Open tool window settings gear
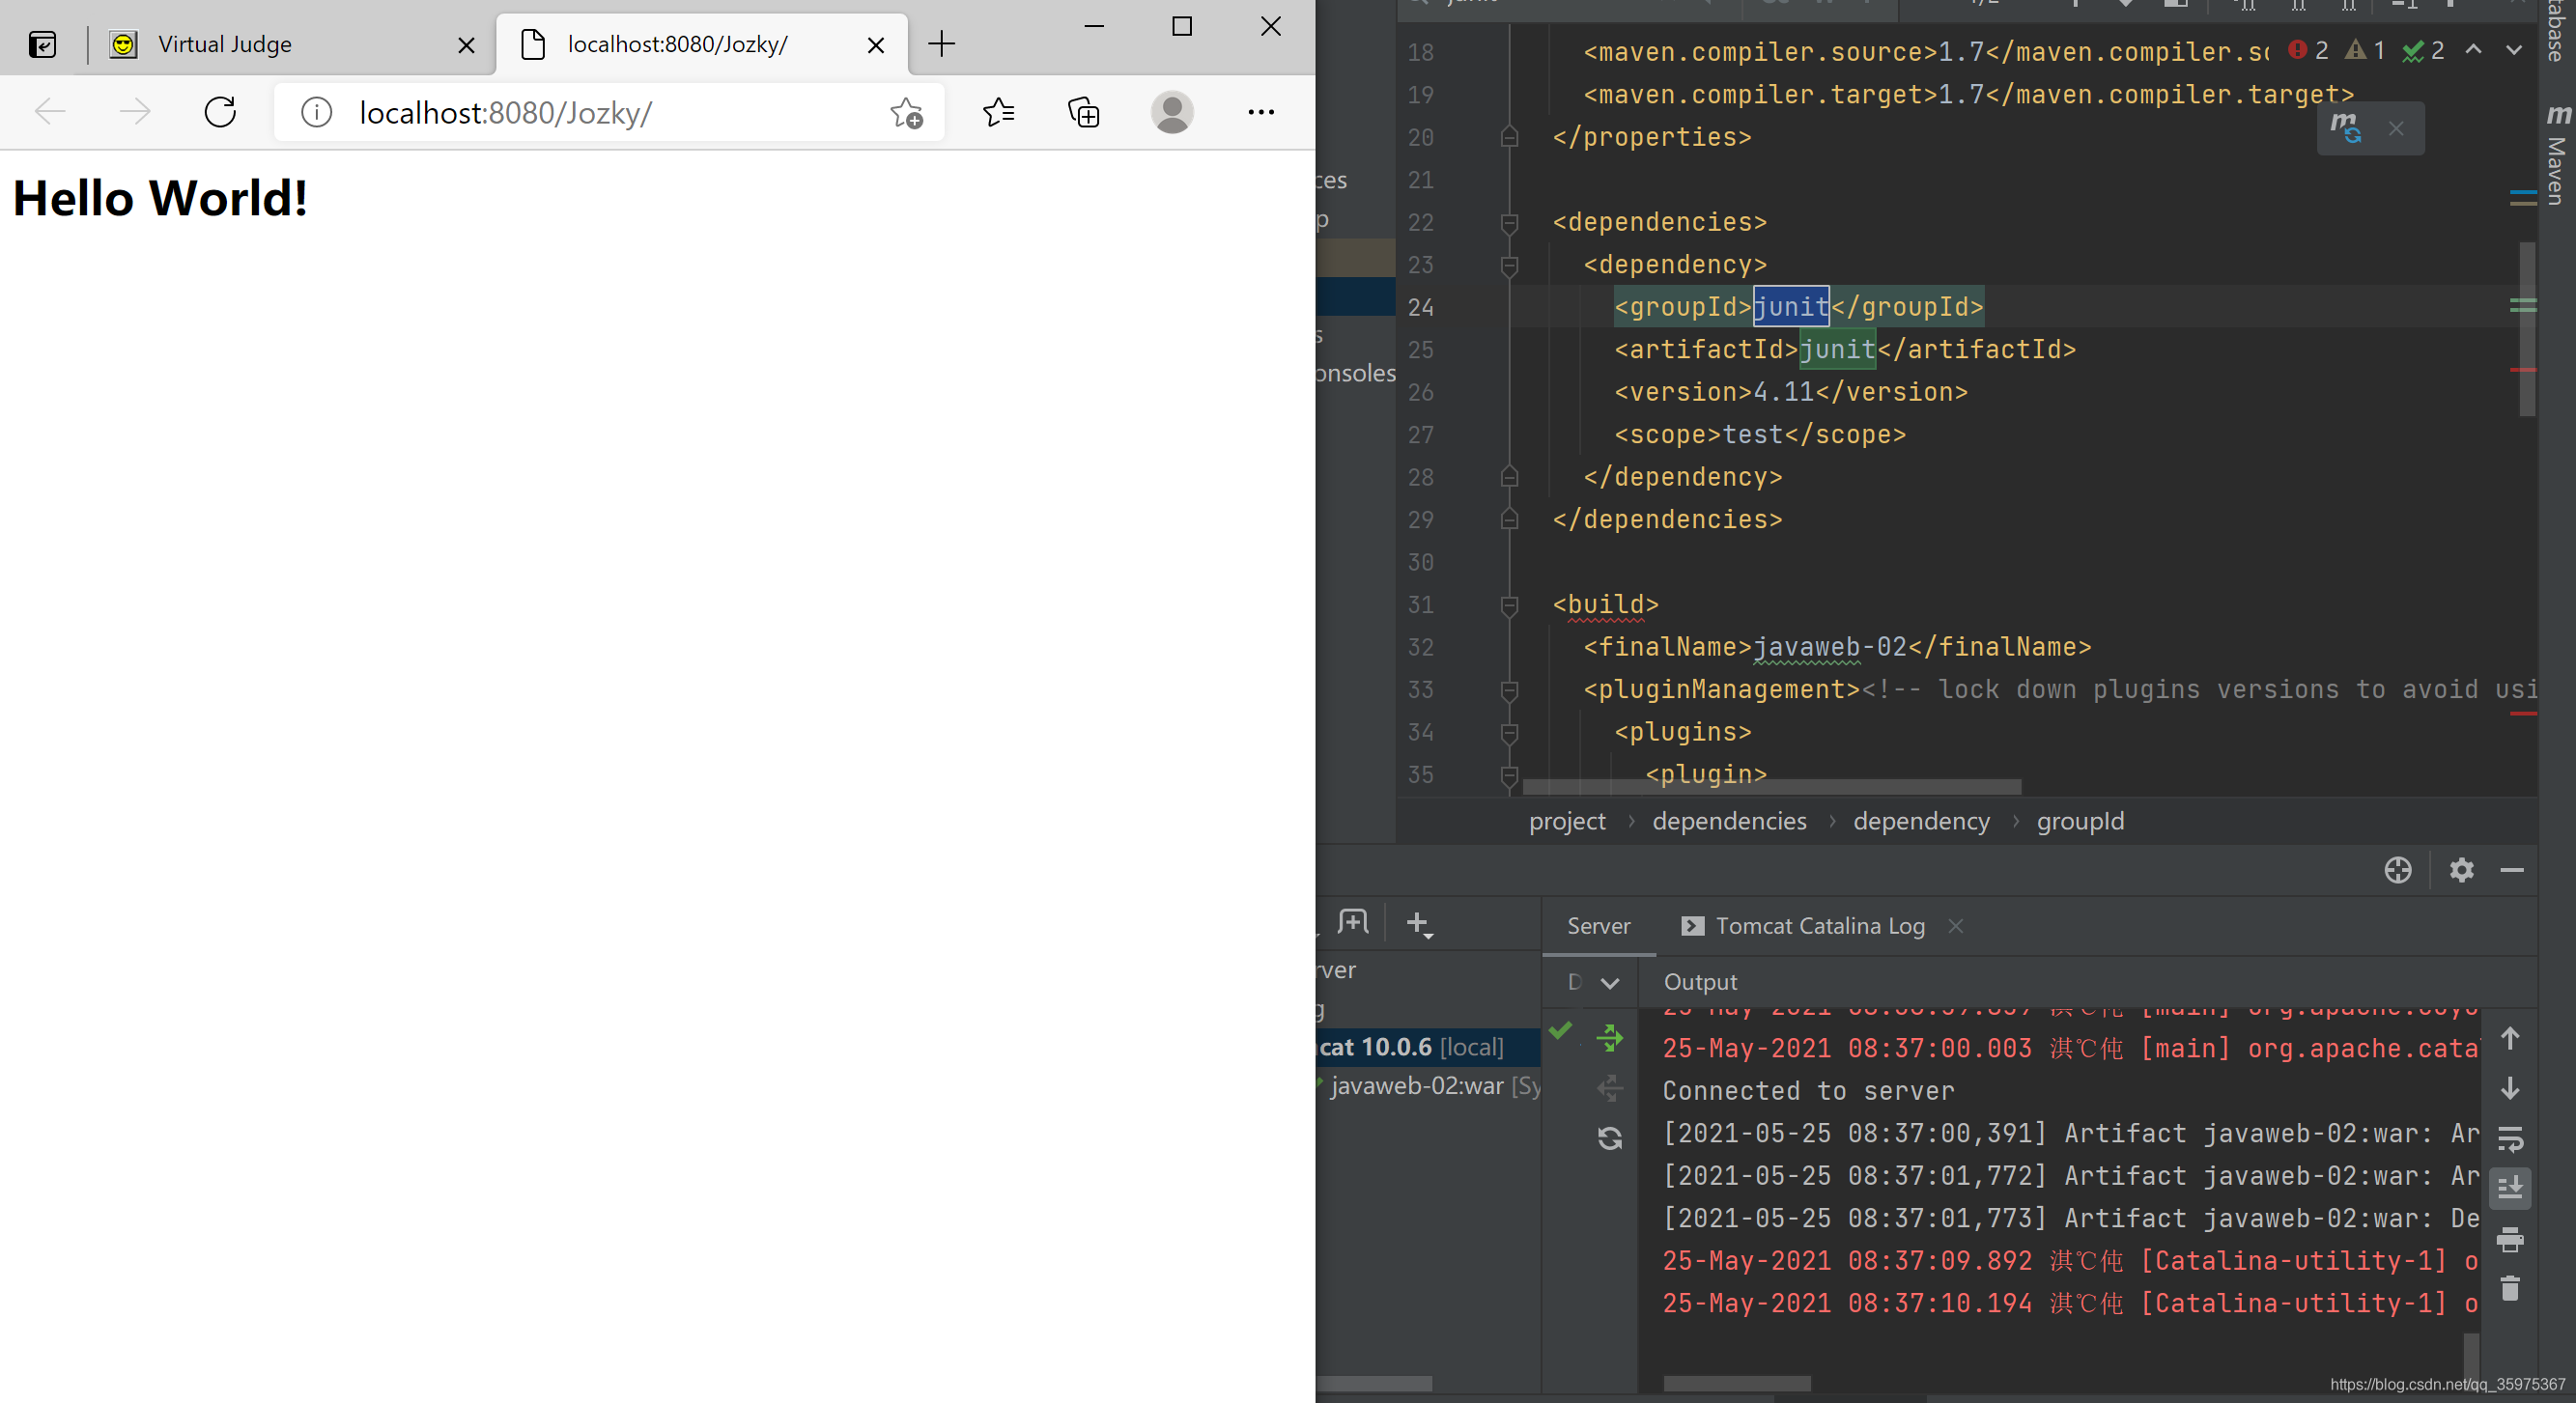The image size is (2576, 1403). (x=2461, y=870)
